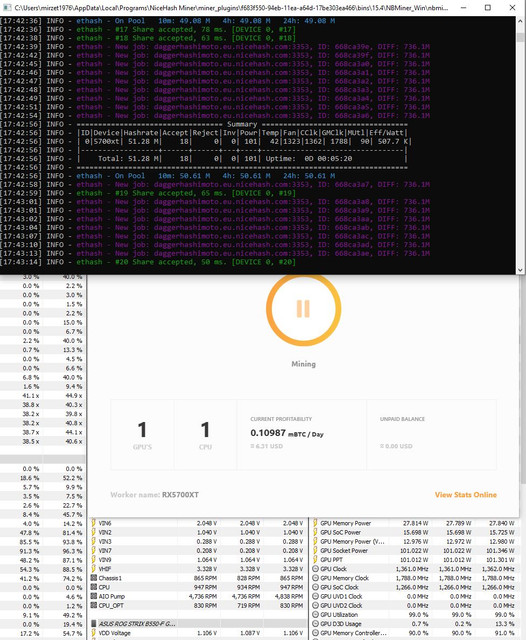Click the console window icon in the title bar
The height and width of the screenshot is (640, 526).
[x=7, y=7]
